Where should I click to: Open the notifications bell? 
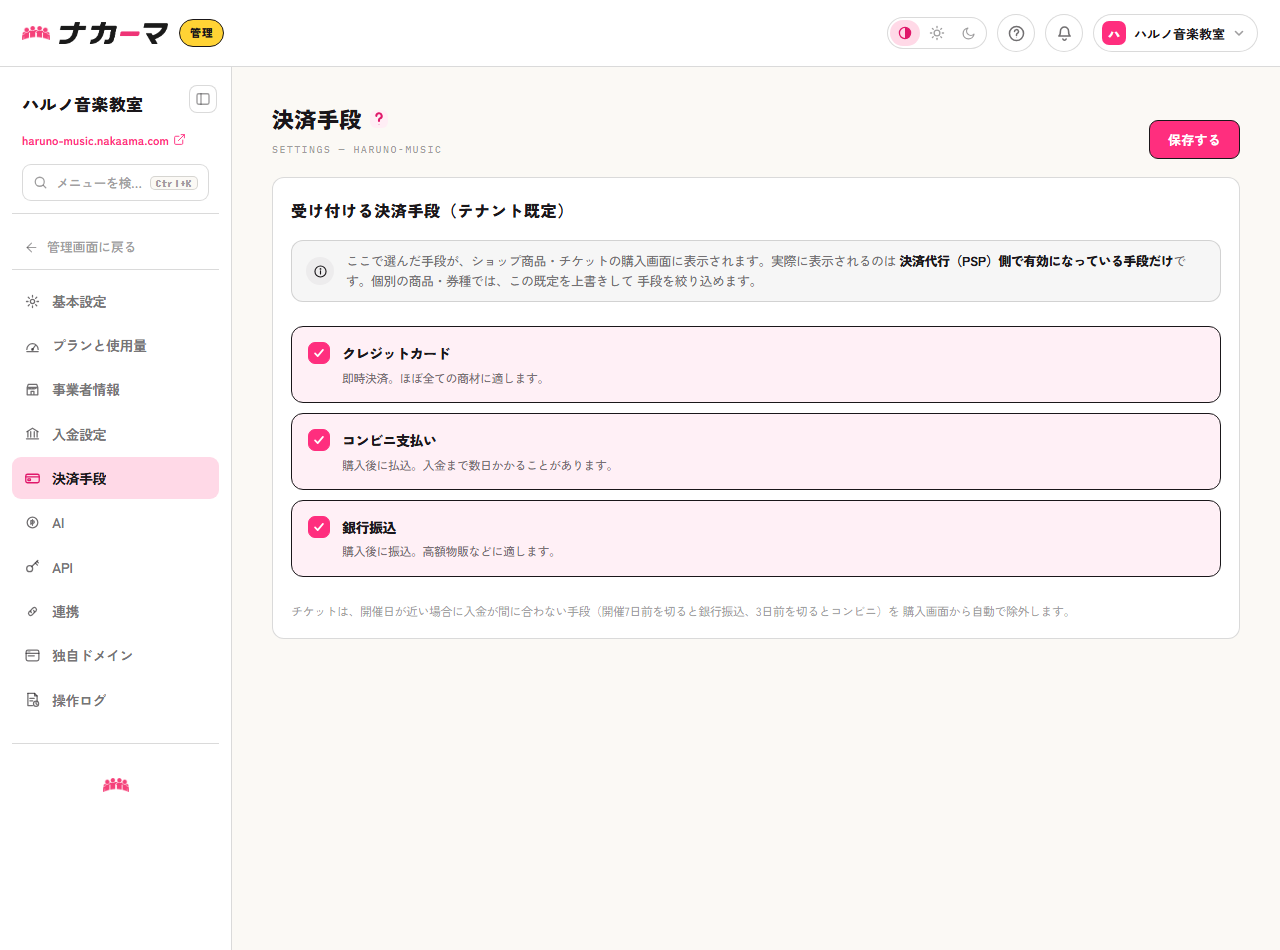pyautogui.click(x=1064, y=33)
